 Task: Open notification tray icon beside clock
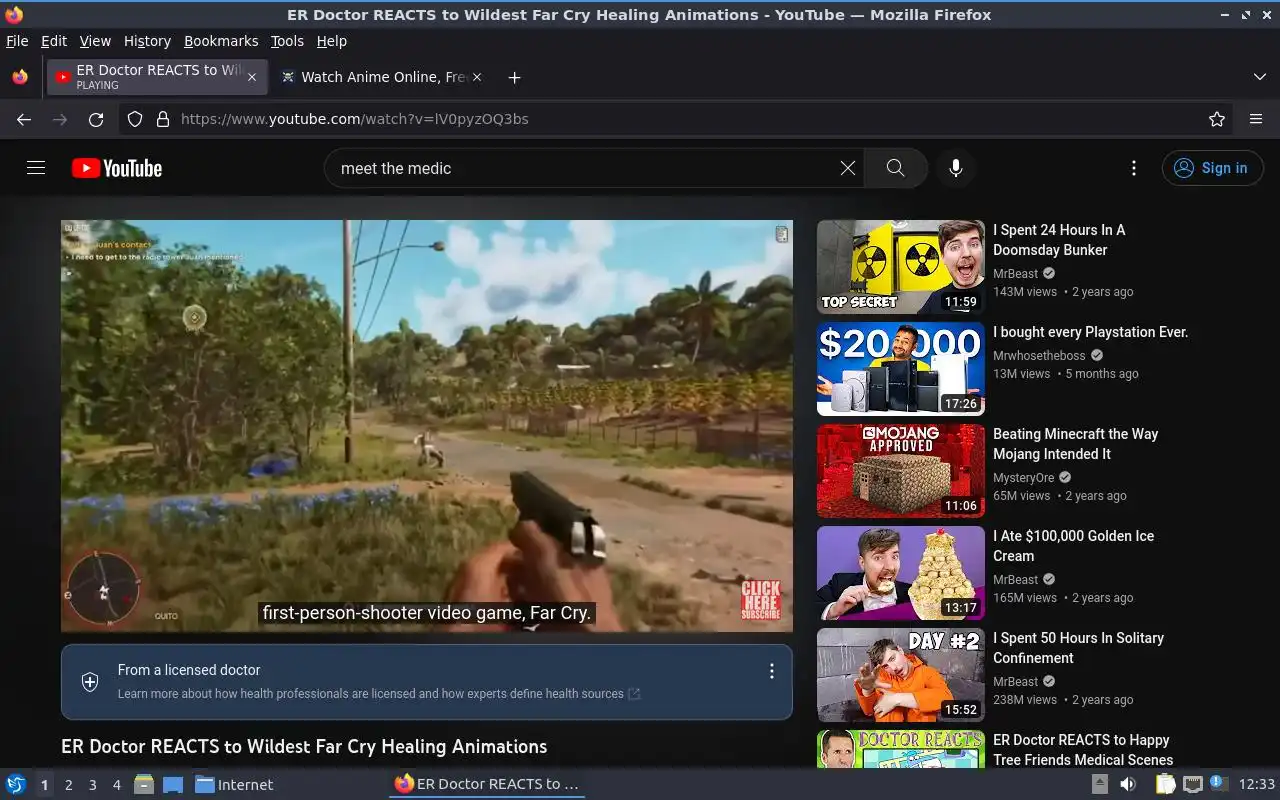pyautogui.click(x=1218, y=784)
